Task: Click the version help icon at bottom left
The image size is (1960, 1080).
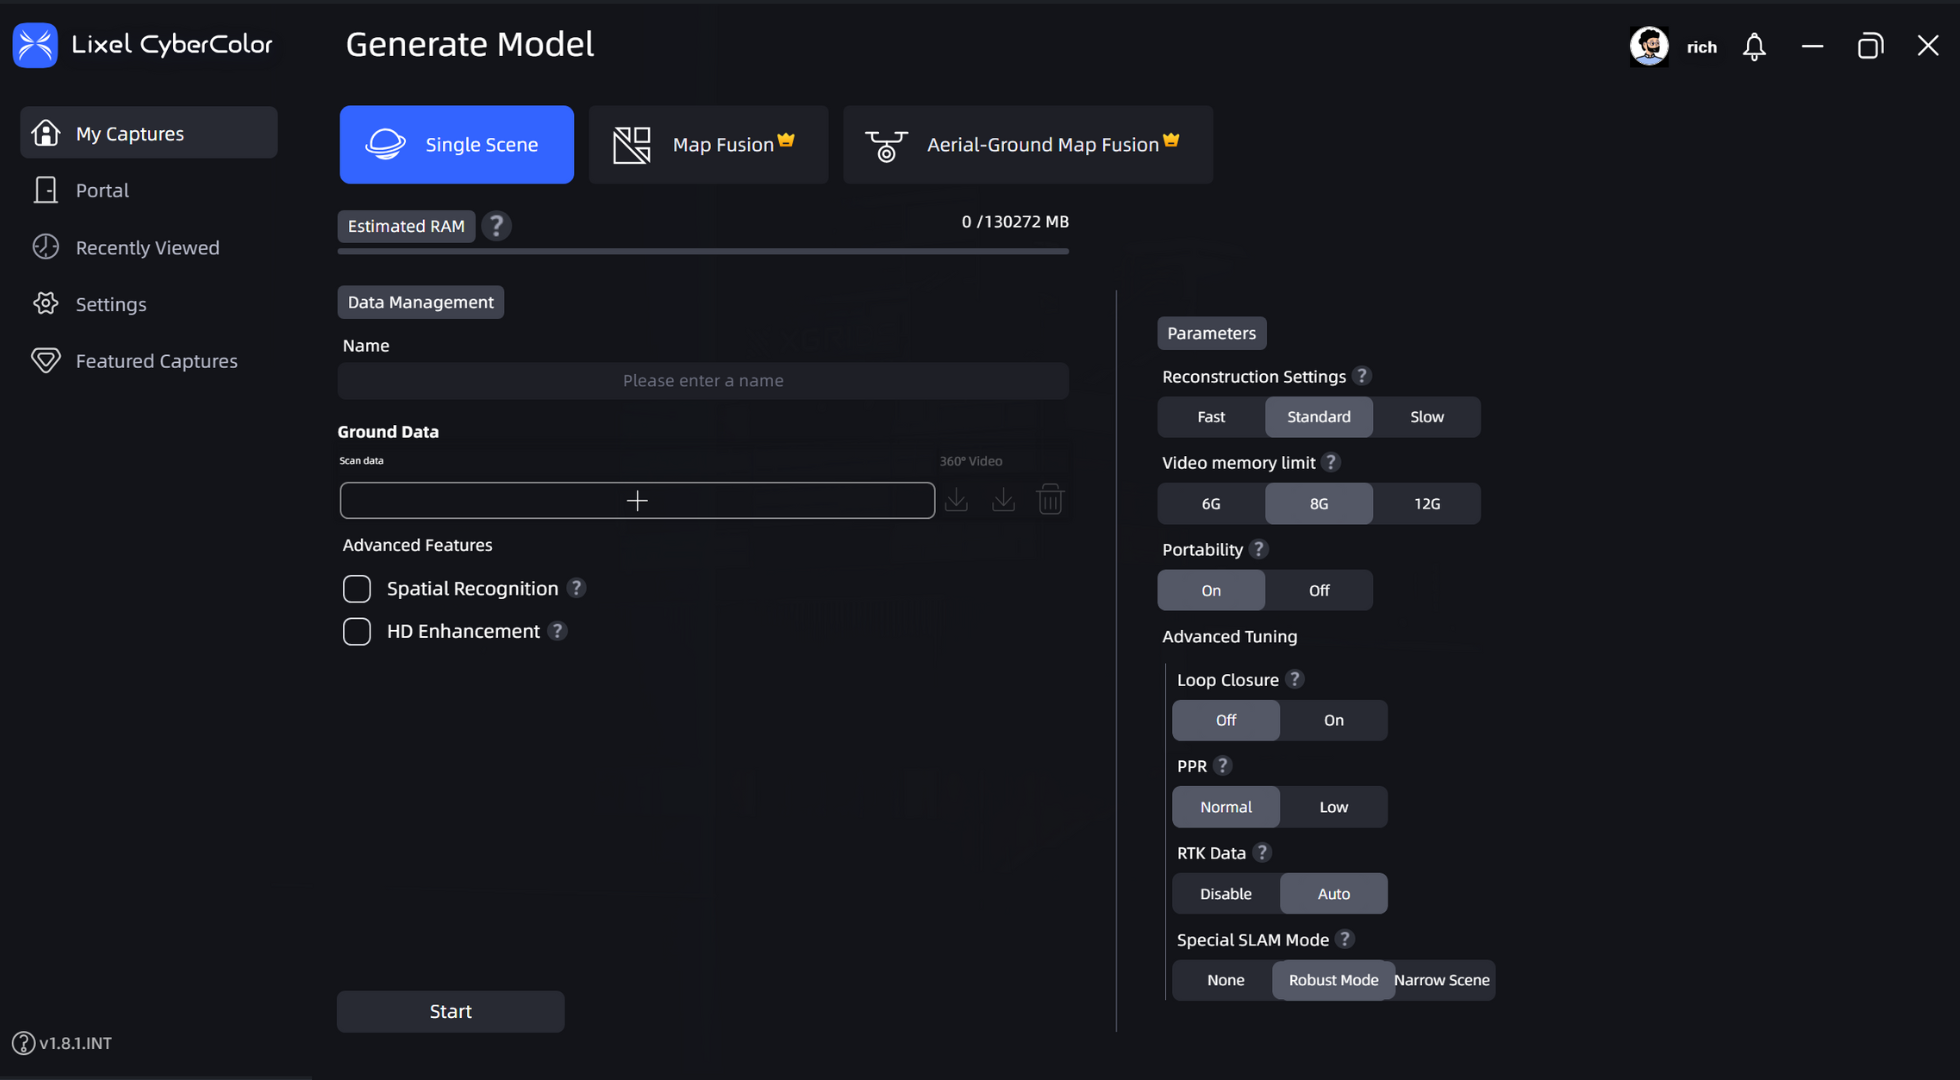Action: click(x=23, y=1043)
